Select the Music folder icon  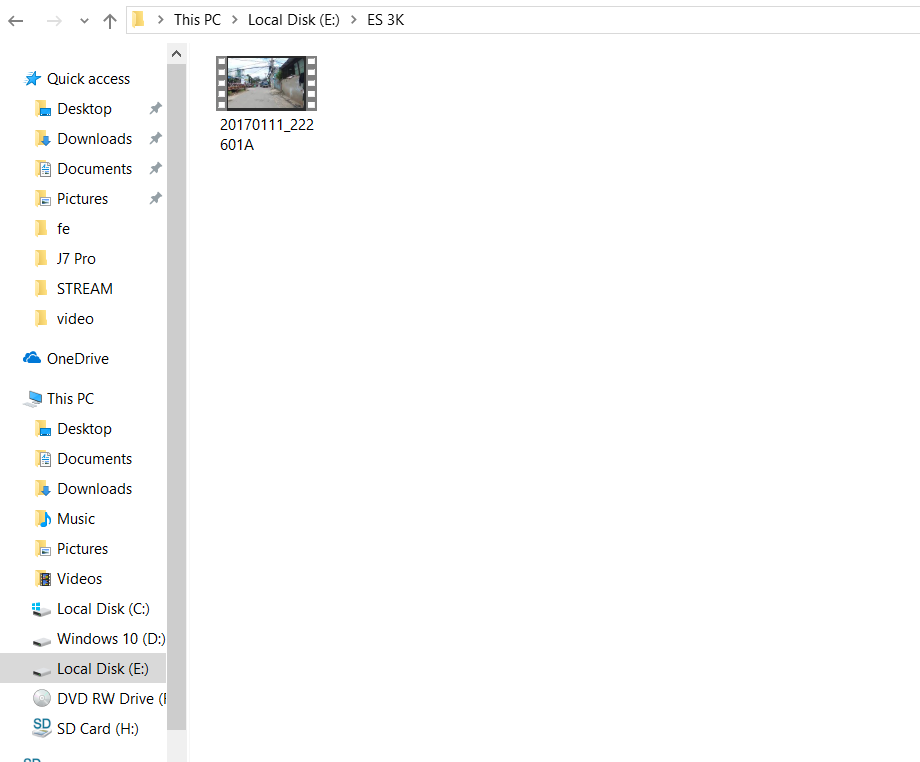pos(43,519)
